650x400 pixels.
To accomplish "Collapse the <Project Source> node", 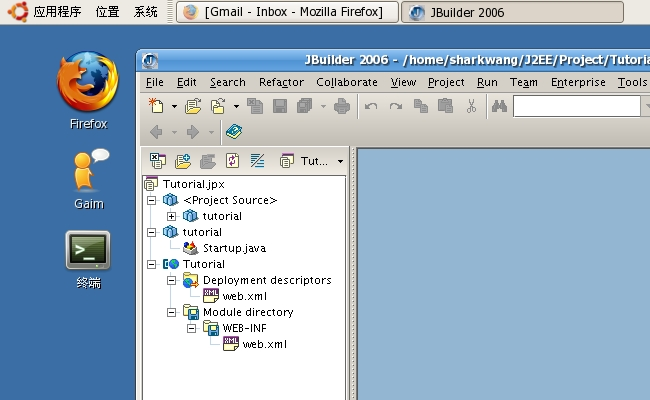I will 152,200.
